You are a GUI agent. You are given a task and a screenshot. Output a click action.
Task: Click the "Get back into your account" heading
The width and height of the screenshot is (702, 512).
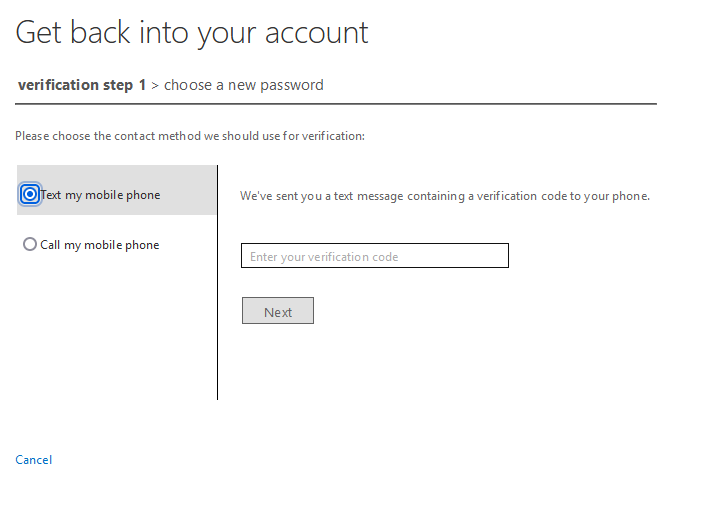[x=192, y=32]
